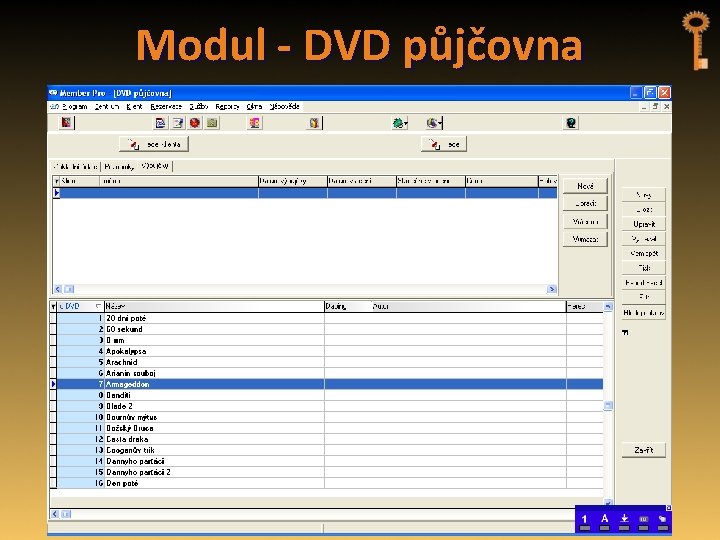Viewport: 720px width, 540px height.
Task: Click the notepad-with-pencil toolbar icon
Action: (x=177, y=123)
